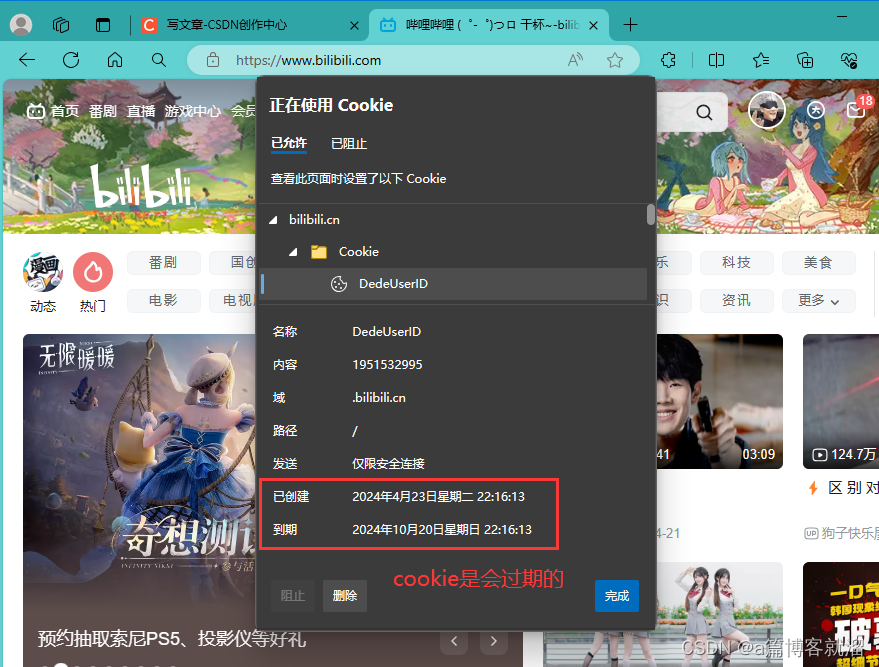Open the 游戏中心 nav link
The image size is (879, 667).
pyautogui.click(x=193, y=111)
